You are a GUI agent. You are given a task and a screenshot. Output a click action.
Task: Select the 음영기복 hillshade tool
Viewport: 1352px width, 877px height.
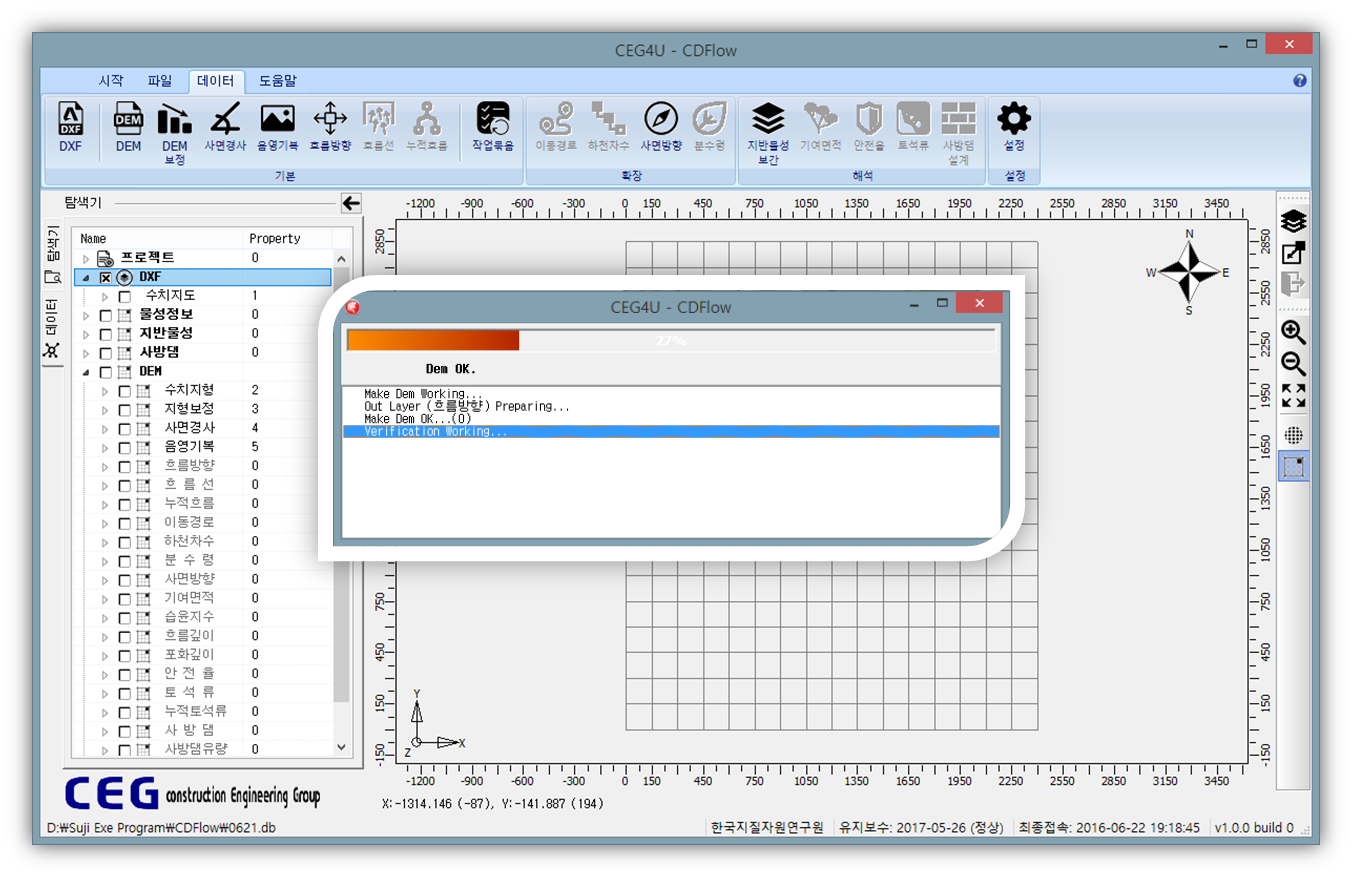click(x=278, y=128)
